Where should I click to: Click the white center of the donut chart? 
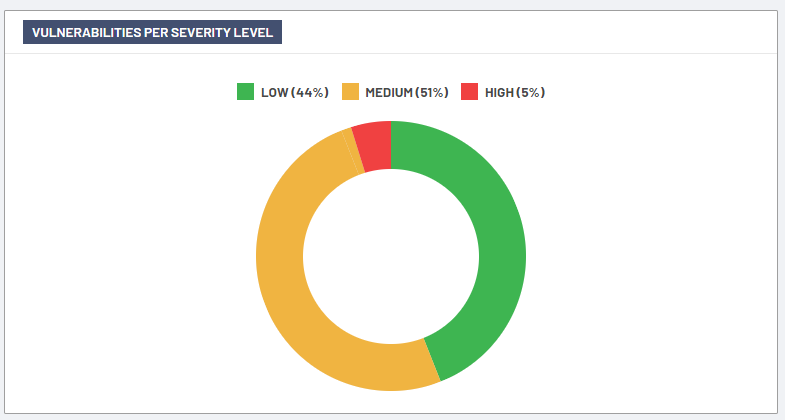tap(391, 256)
